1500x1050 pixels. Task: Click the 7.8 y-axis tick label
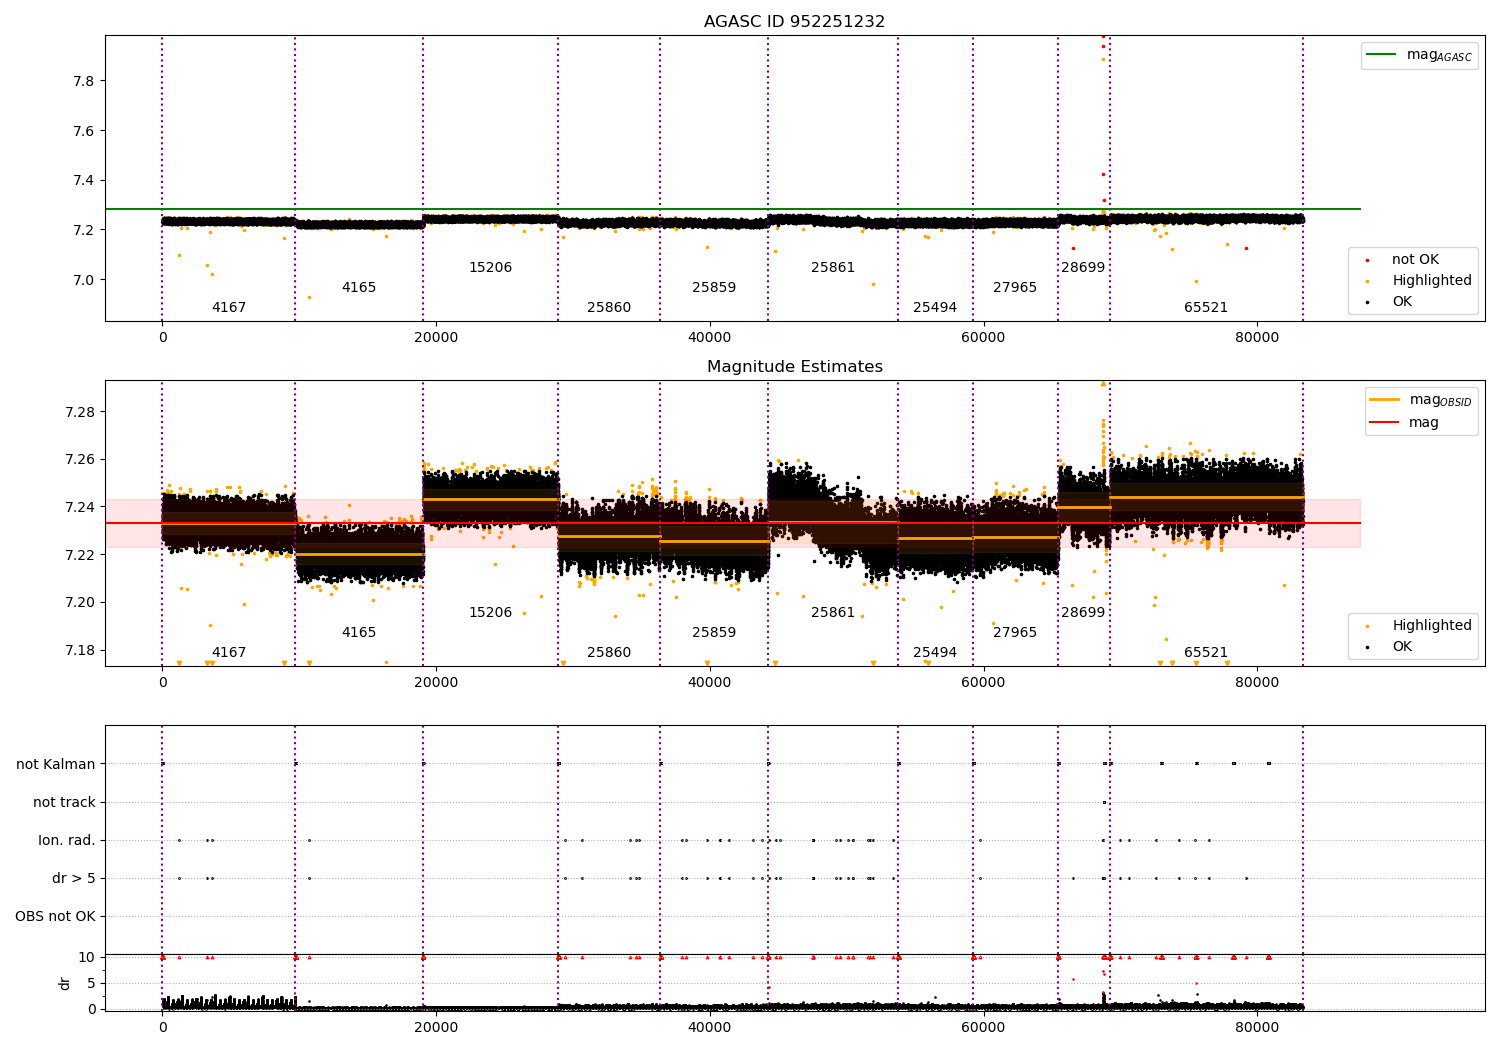(85, 81)
